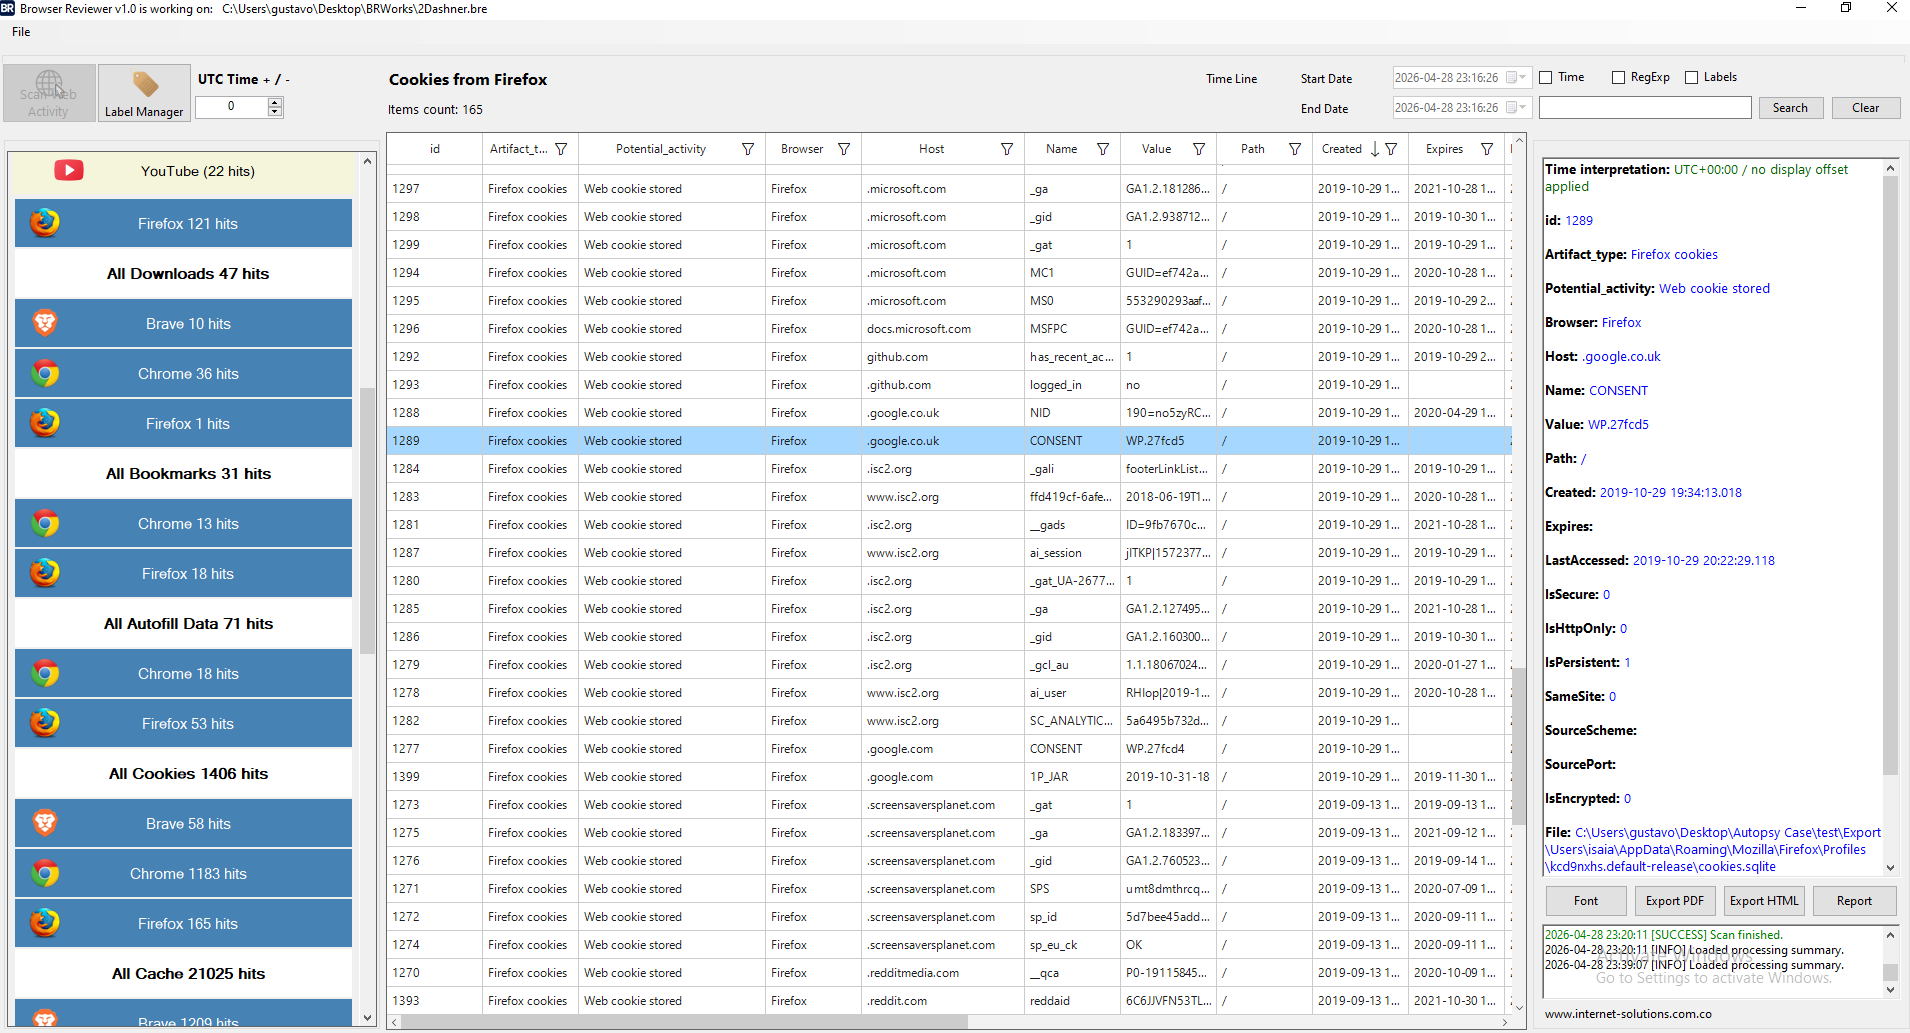The width and height of the screenshot is (1910, 1033).
Task: Click the Created column filter icon
Action: (1391, 149)
